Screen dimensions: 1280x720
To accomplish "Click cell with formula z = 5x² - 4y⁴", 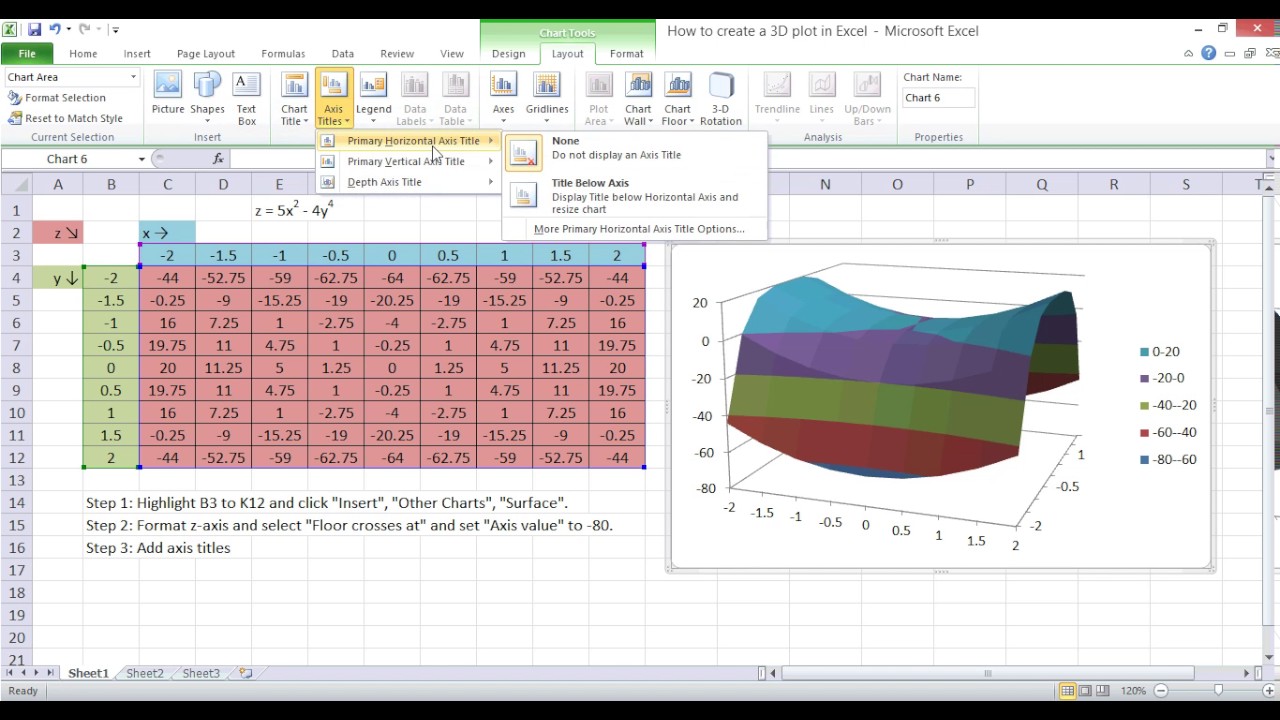I will coord(294,210).
